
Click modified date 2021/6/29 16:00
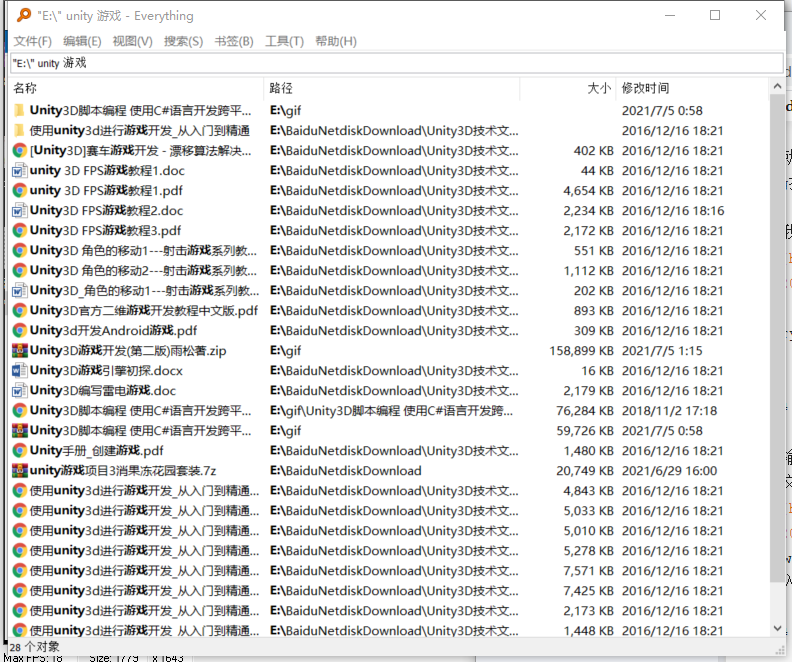[x=669, y=471]
